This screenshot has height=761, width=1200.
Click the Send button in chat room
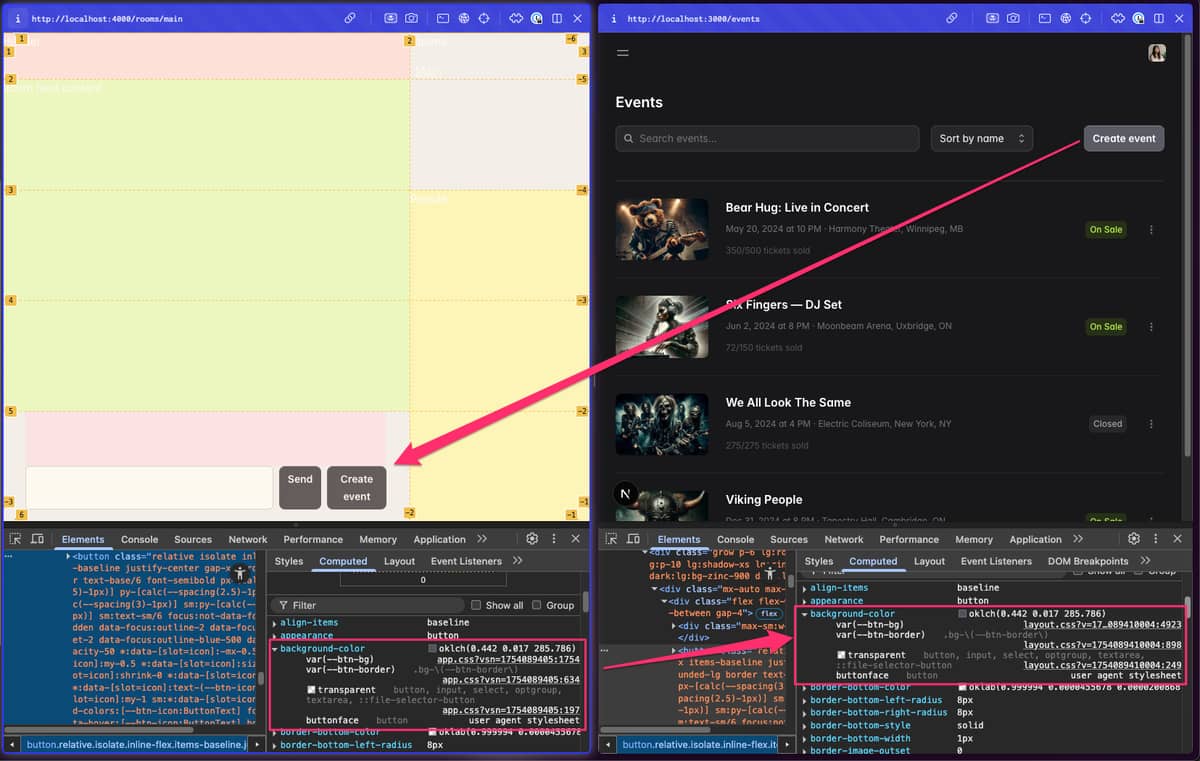(300, 487)
